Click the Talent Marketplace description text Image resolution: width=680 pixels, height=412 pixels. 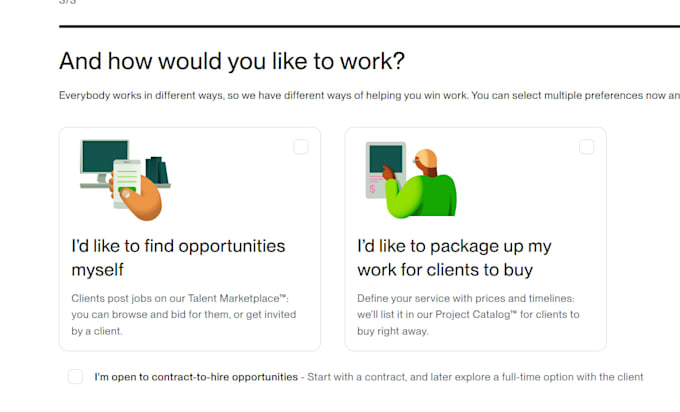(184, 314)
